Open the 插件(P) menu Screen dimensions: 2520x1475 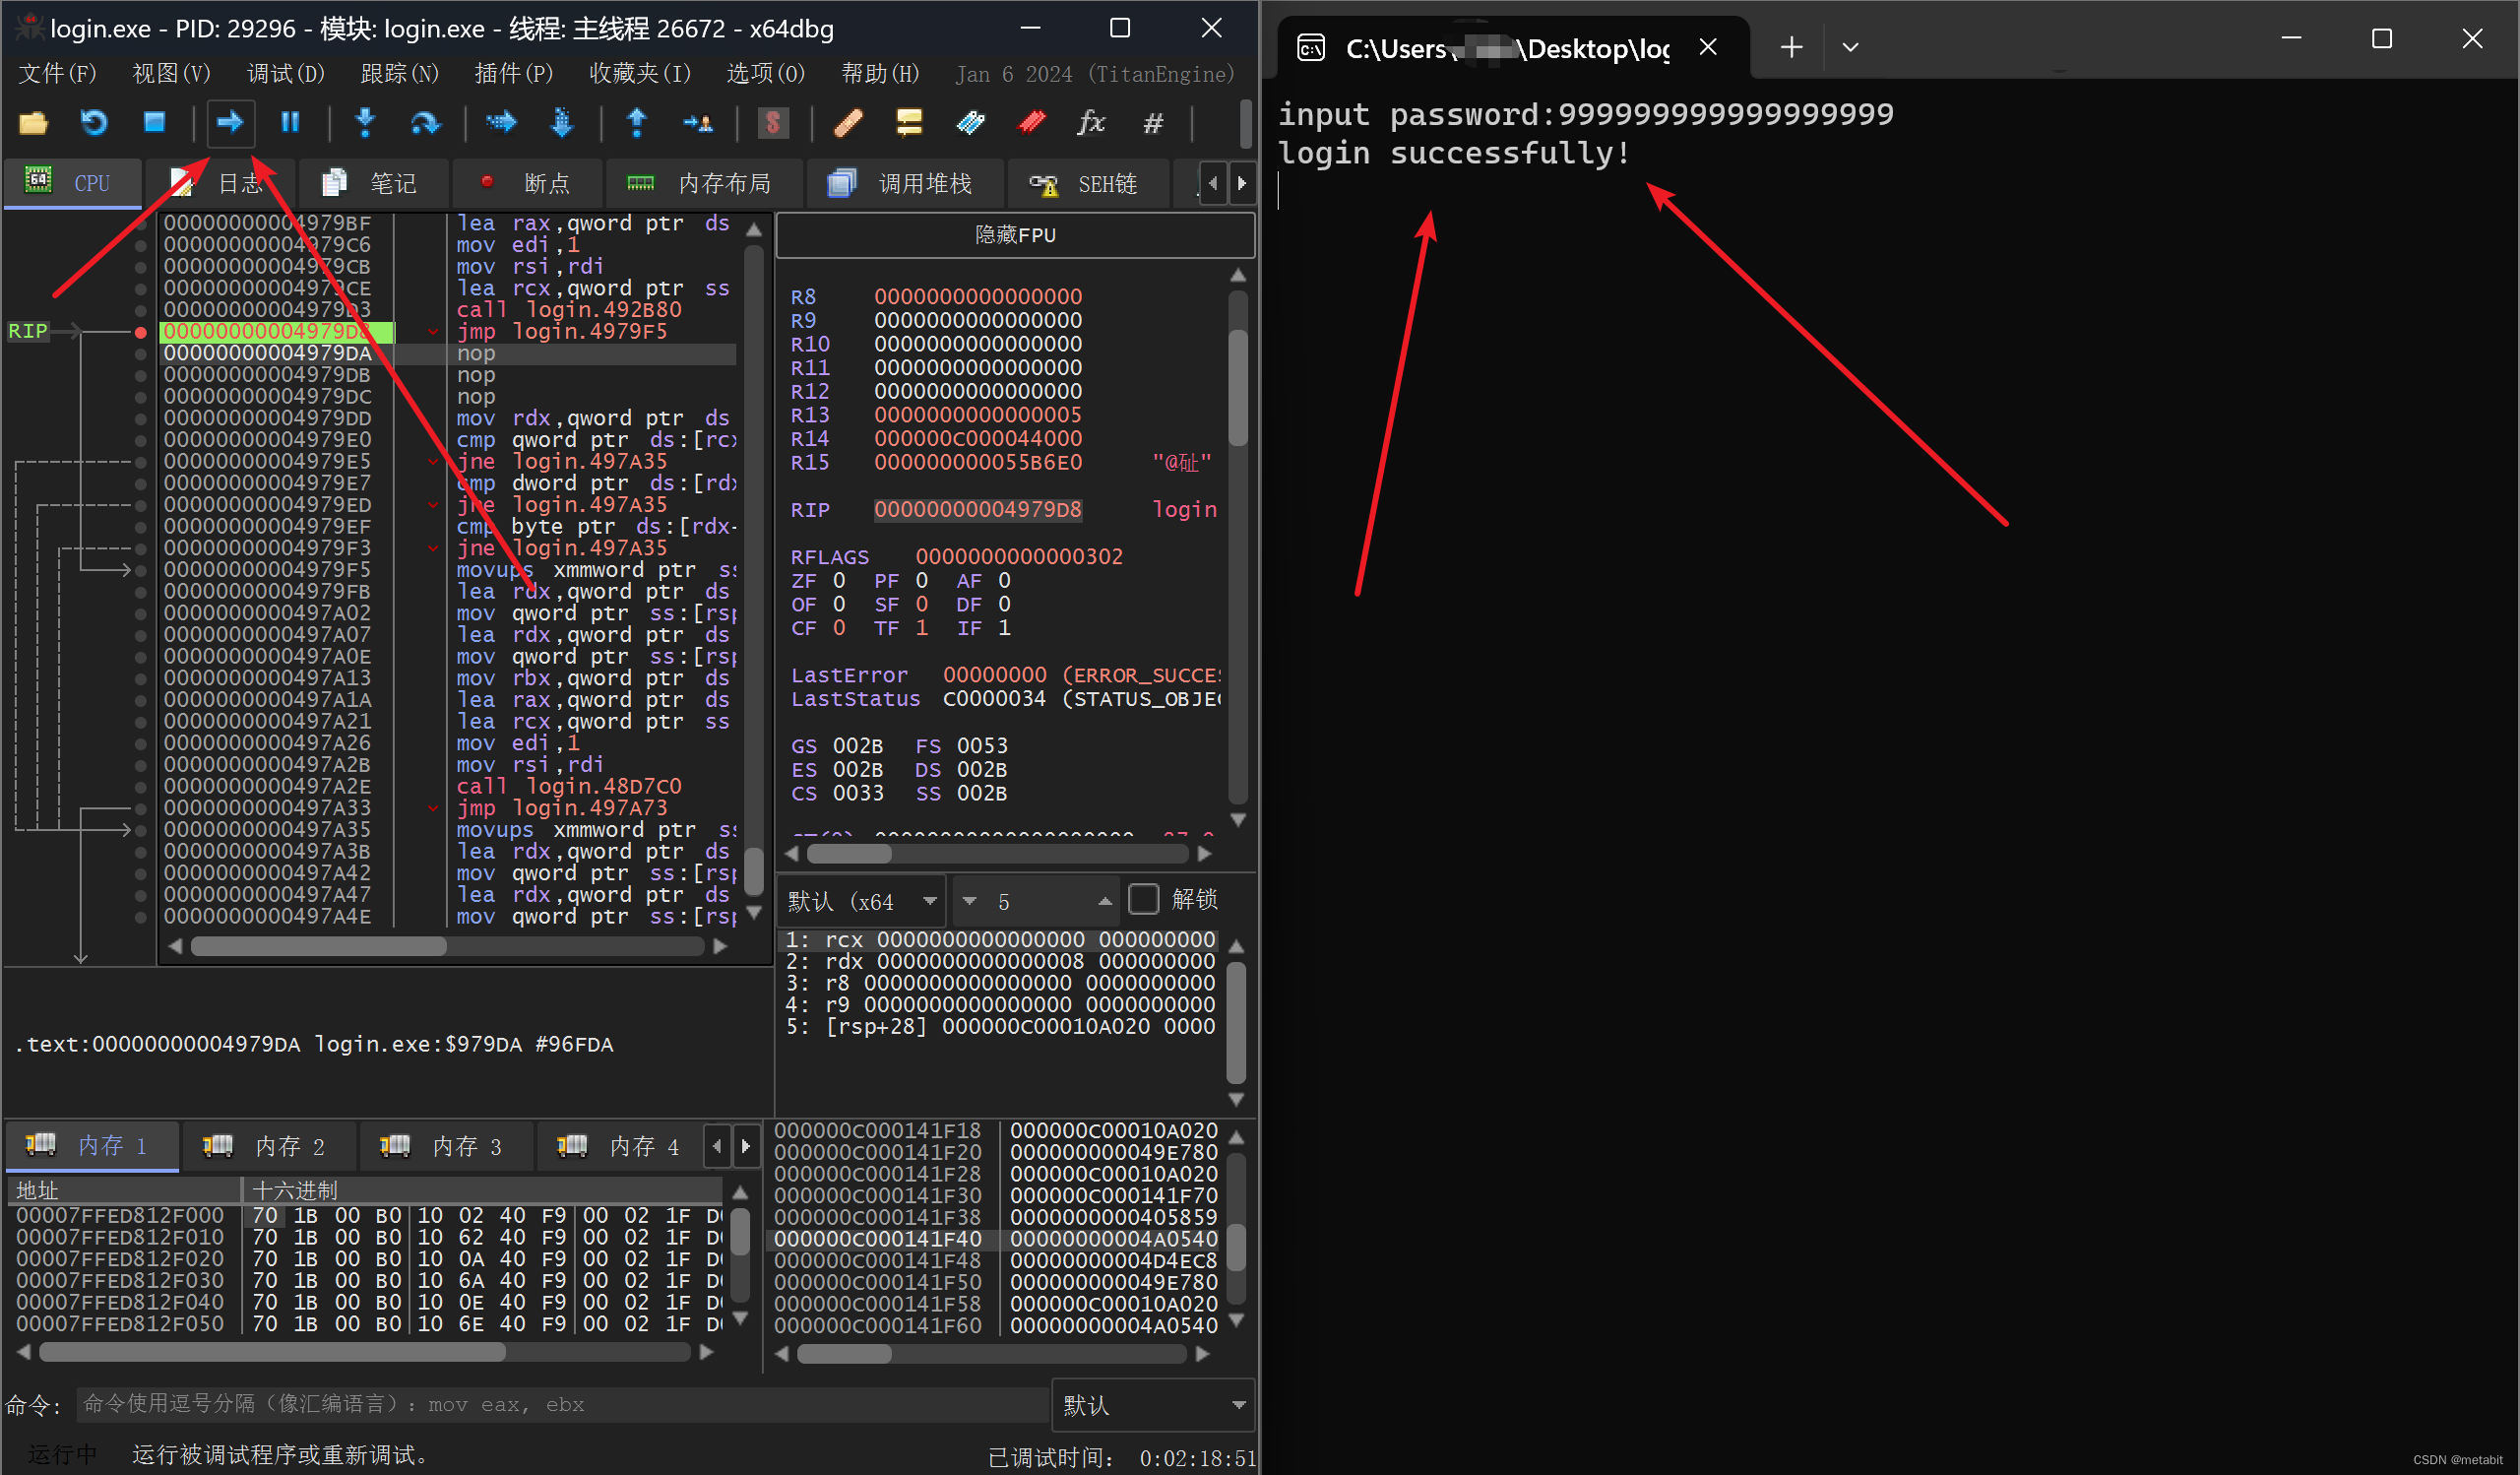(513, 74)
